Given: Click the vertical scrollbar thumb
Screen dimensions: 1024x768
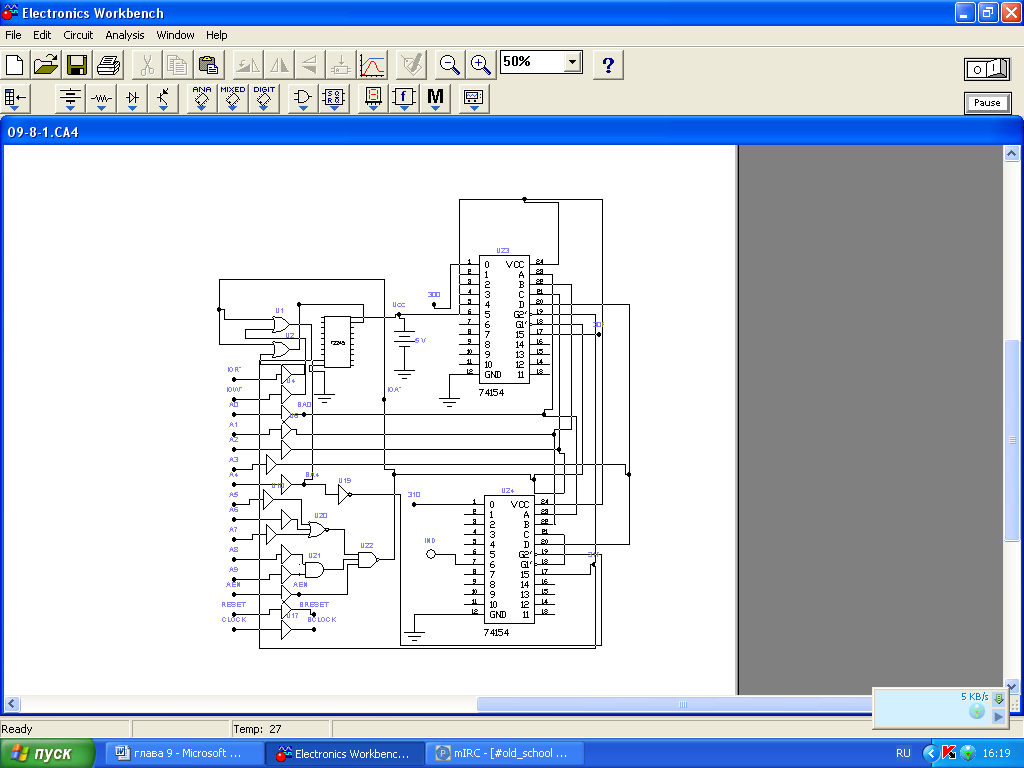Looking at the screenshot, I should tap(1012, 440).
